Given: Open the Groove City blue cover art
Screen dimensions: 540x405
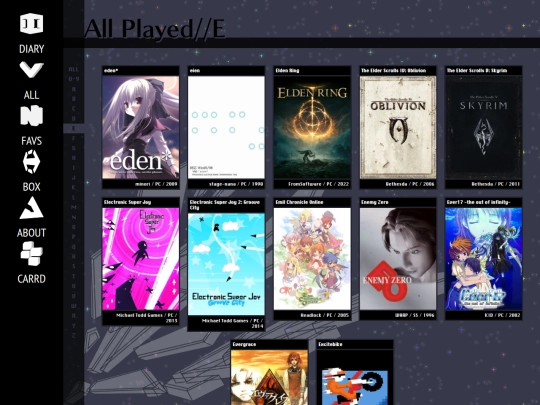Looking at the screenshot, I should point(226,264).
